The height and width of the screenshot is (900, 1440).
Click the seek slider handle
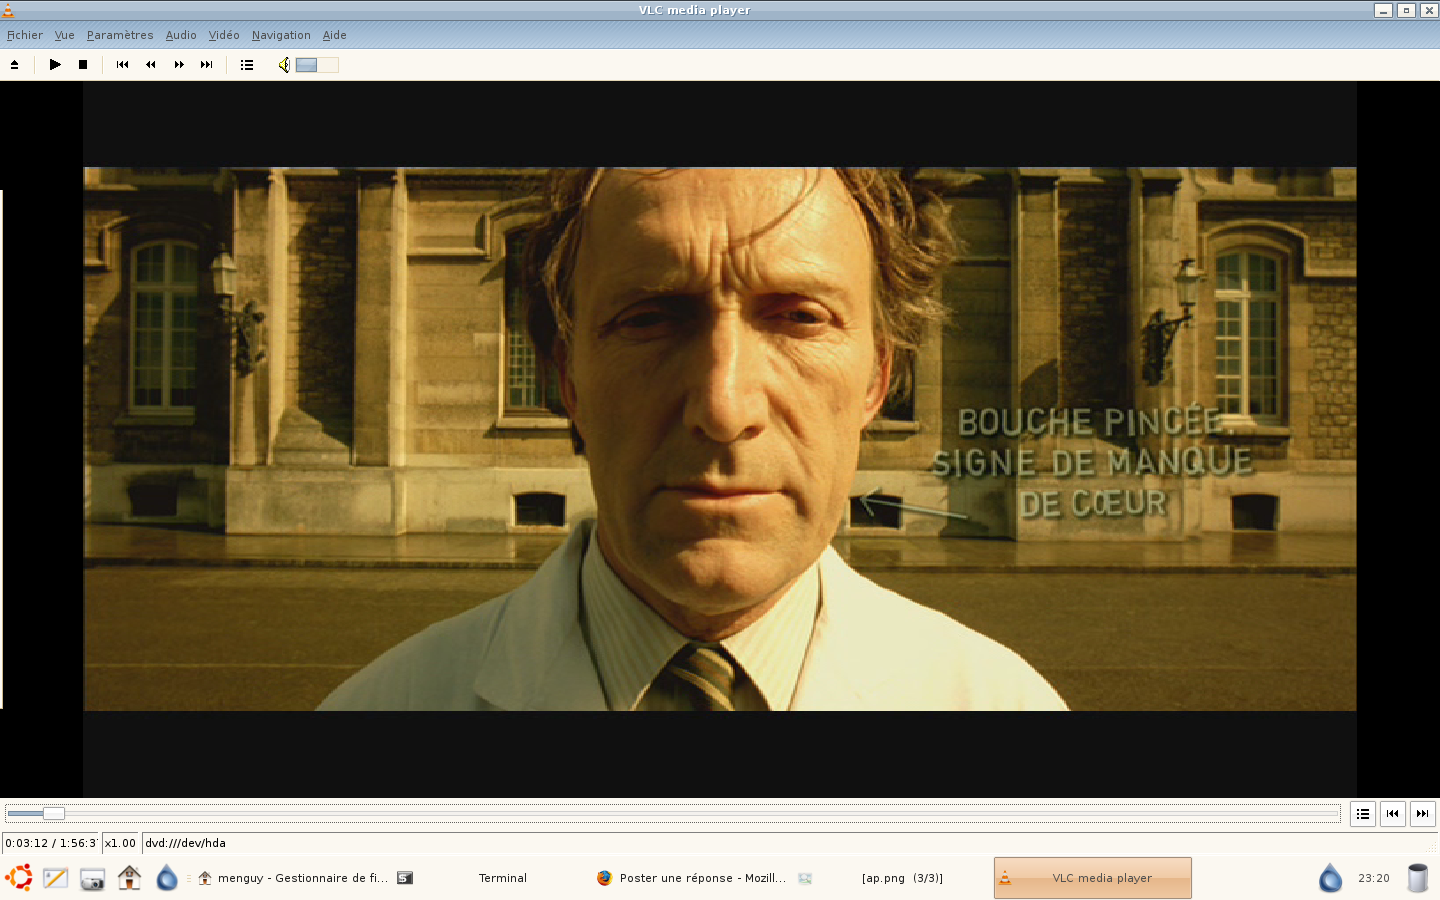click(54, 814)
